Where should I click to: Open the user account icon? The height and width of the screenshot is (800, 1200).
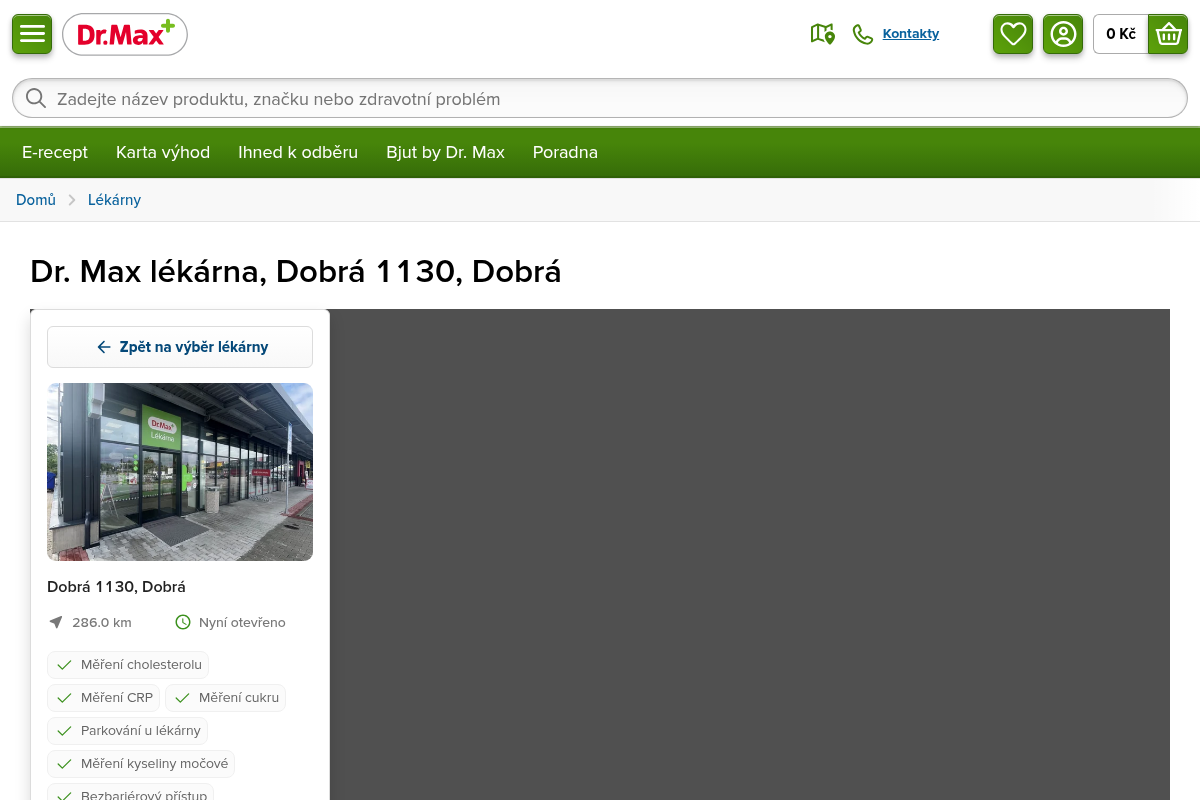(x=1063, y=34)
